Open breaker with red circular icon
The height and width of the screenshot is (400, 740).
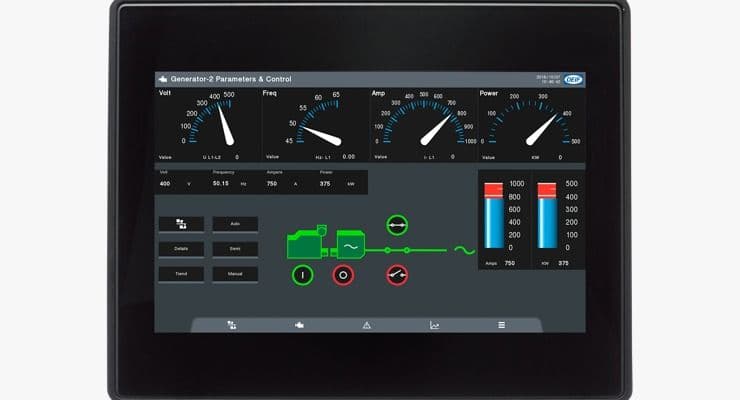click(397, 275)
